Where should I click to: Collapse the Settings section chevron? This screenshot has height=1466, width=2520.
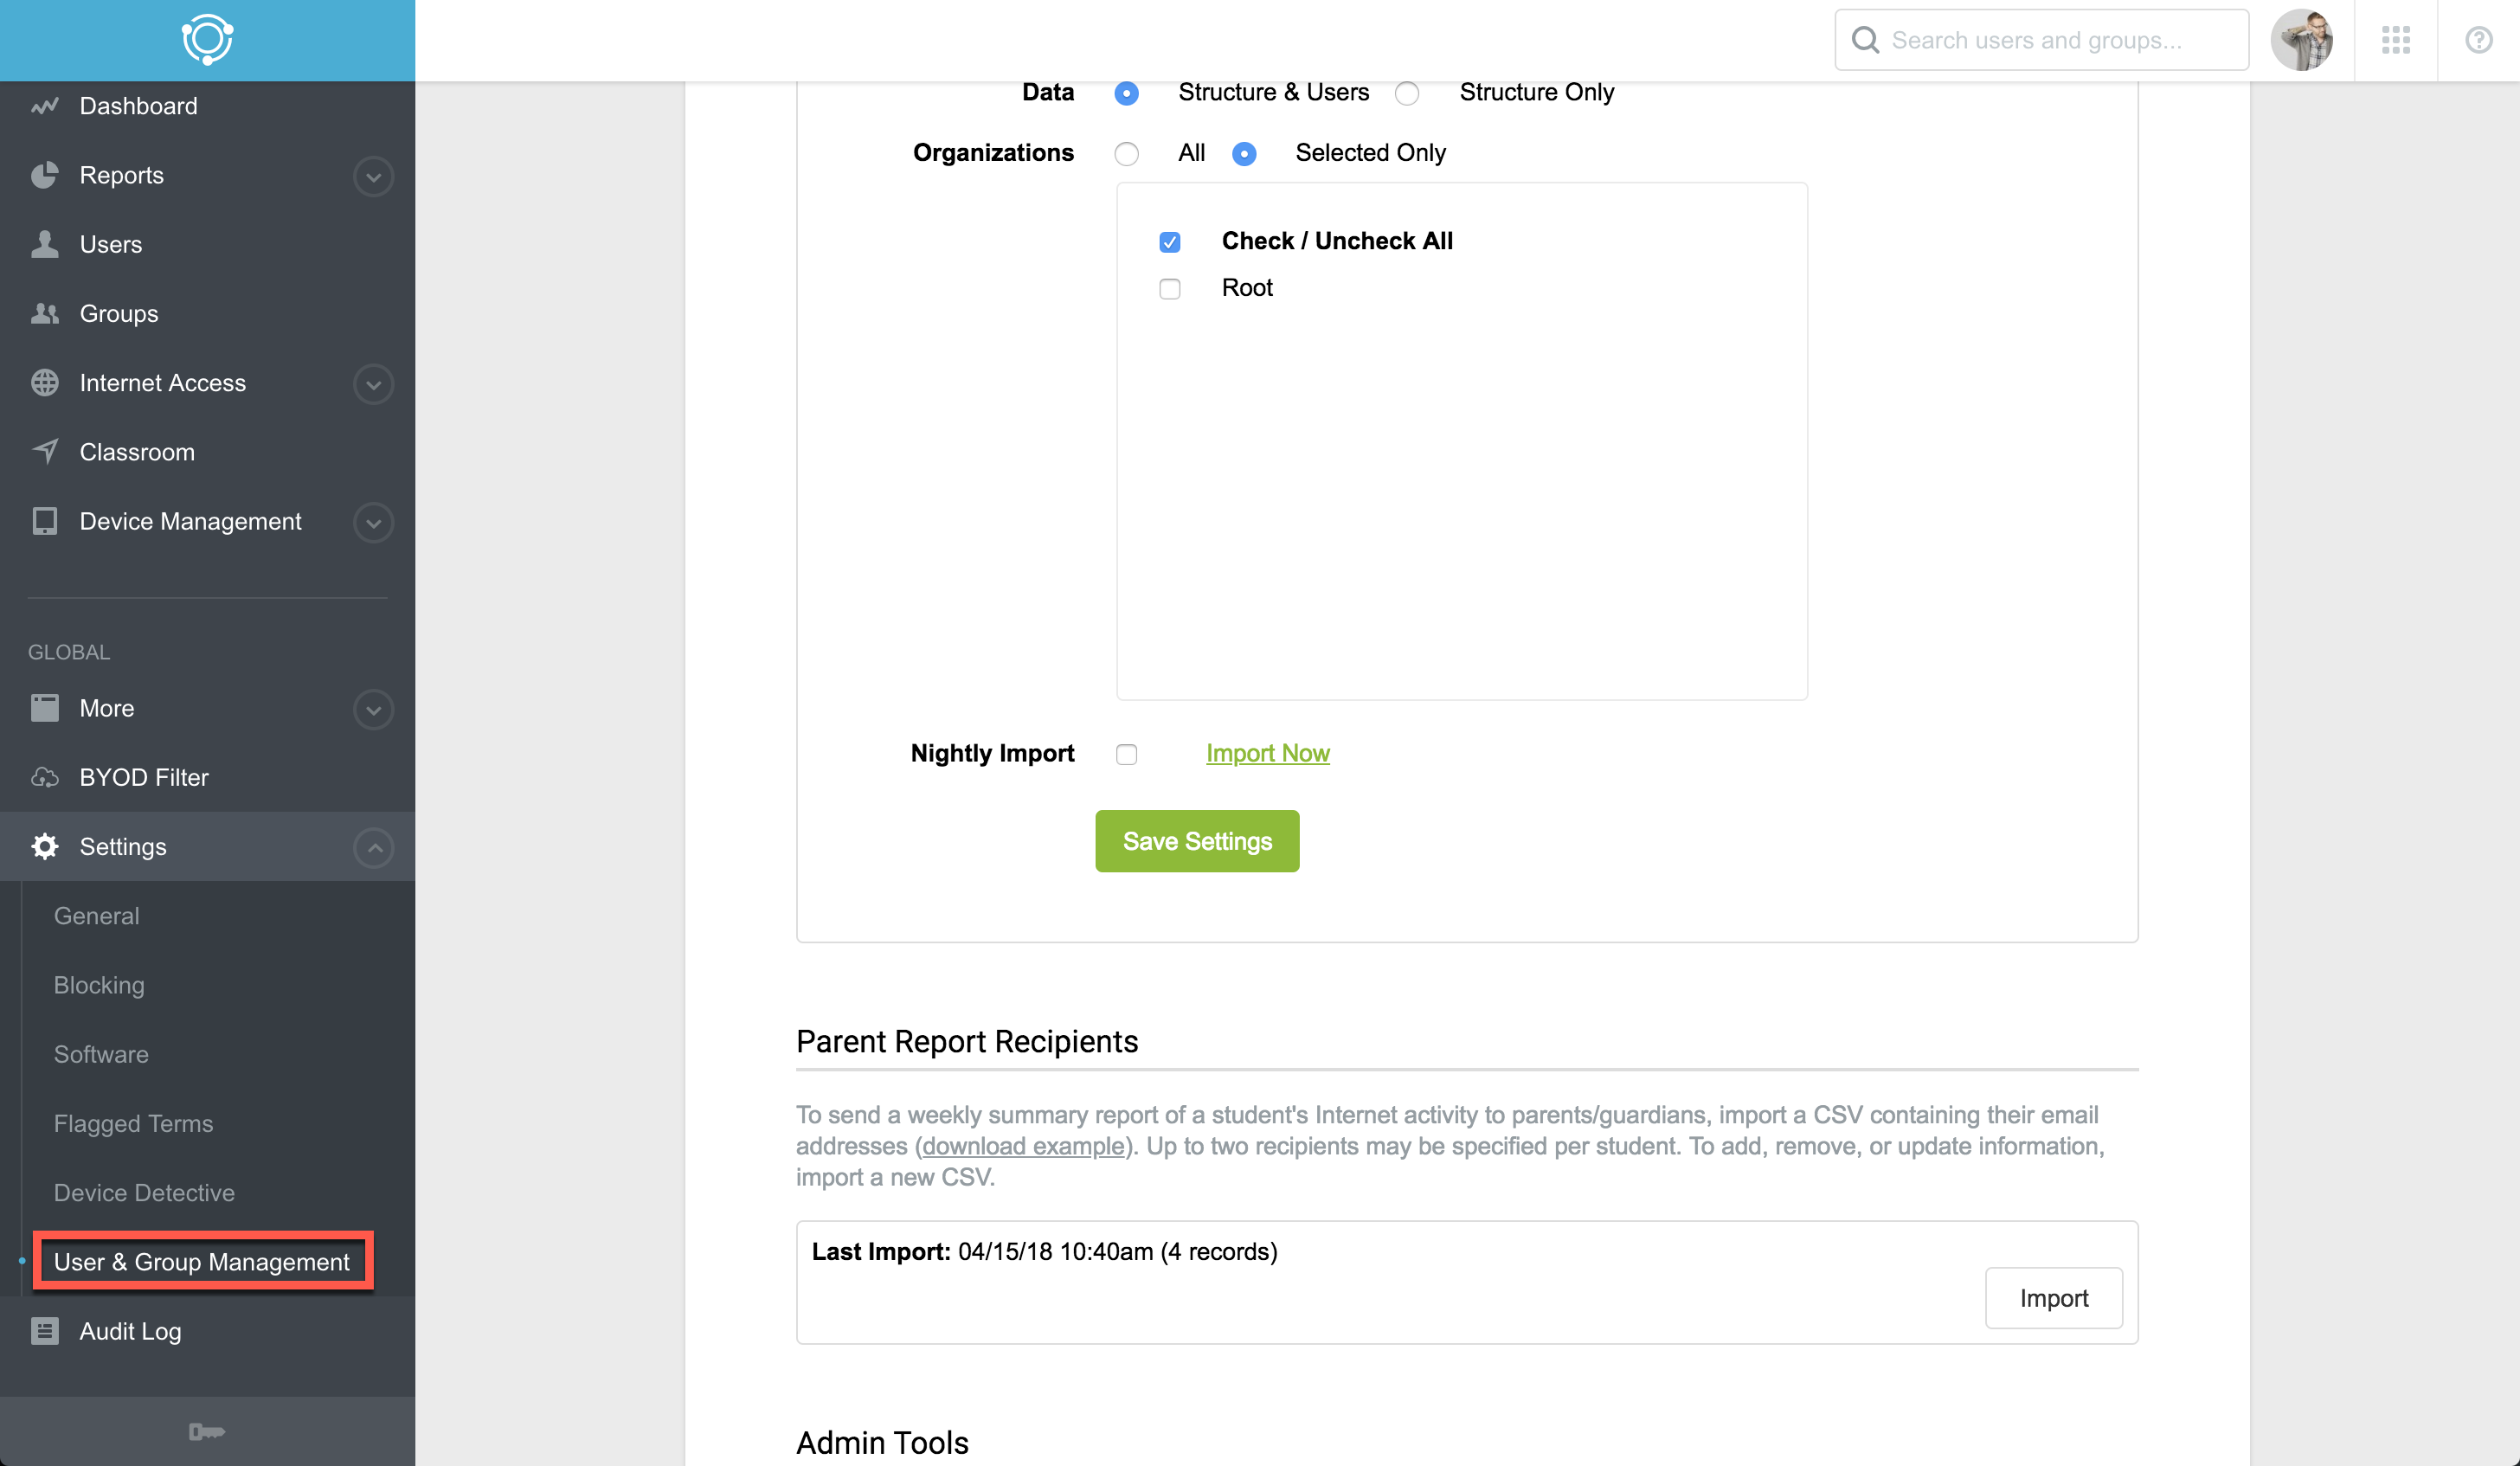373,848
